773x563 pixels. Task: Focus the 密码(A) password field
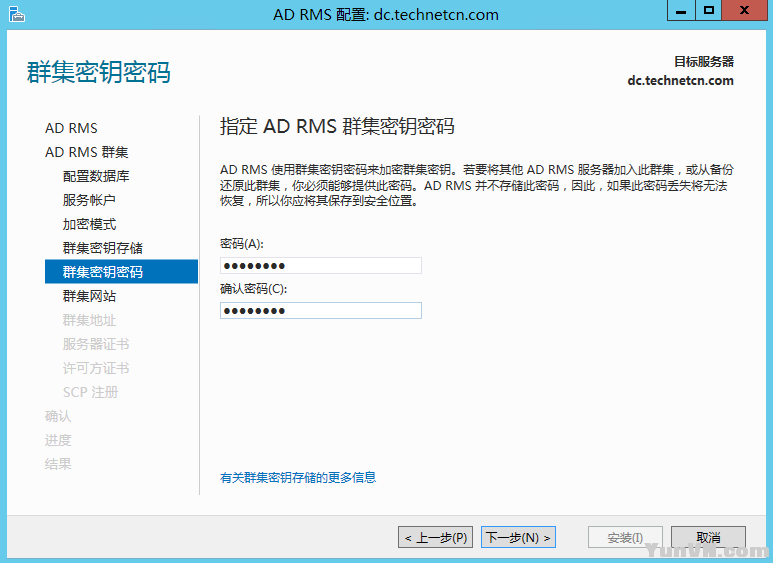coord(321,266)
